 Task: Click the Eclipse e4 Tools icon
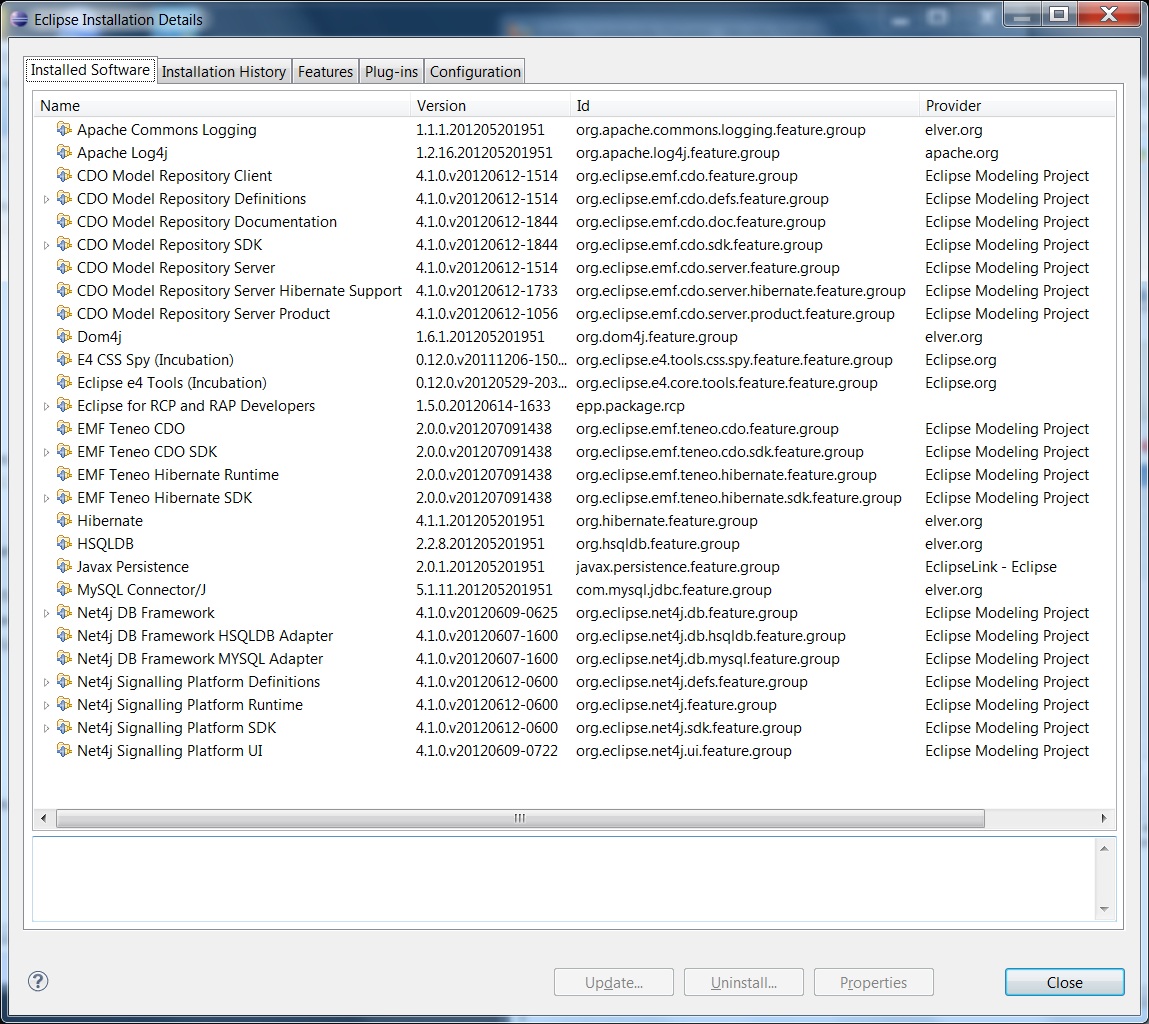pos(64,383)
